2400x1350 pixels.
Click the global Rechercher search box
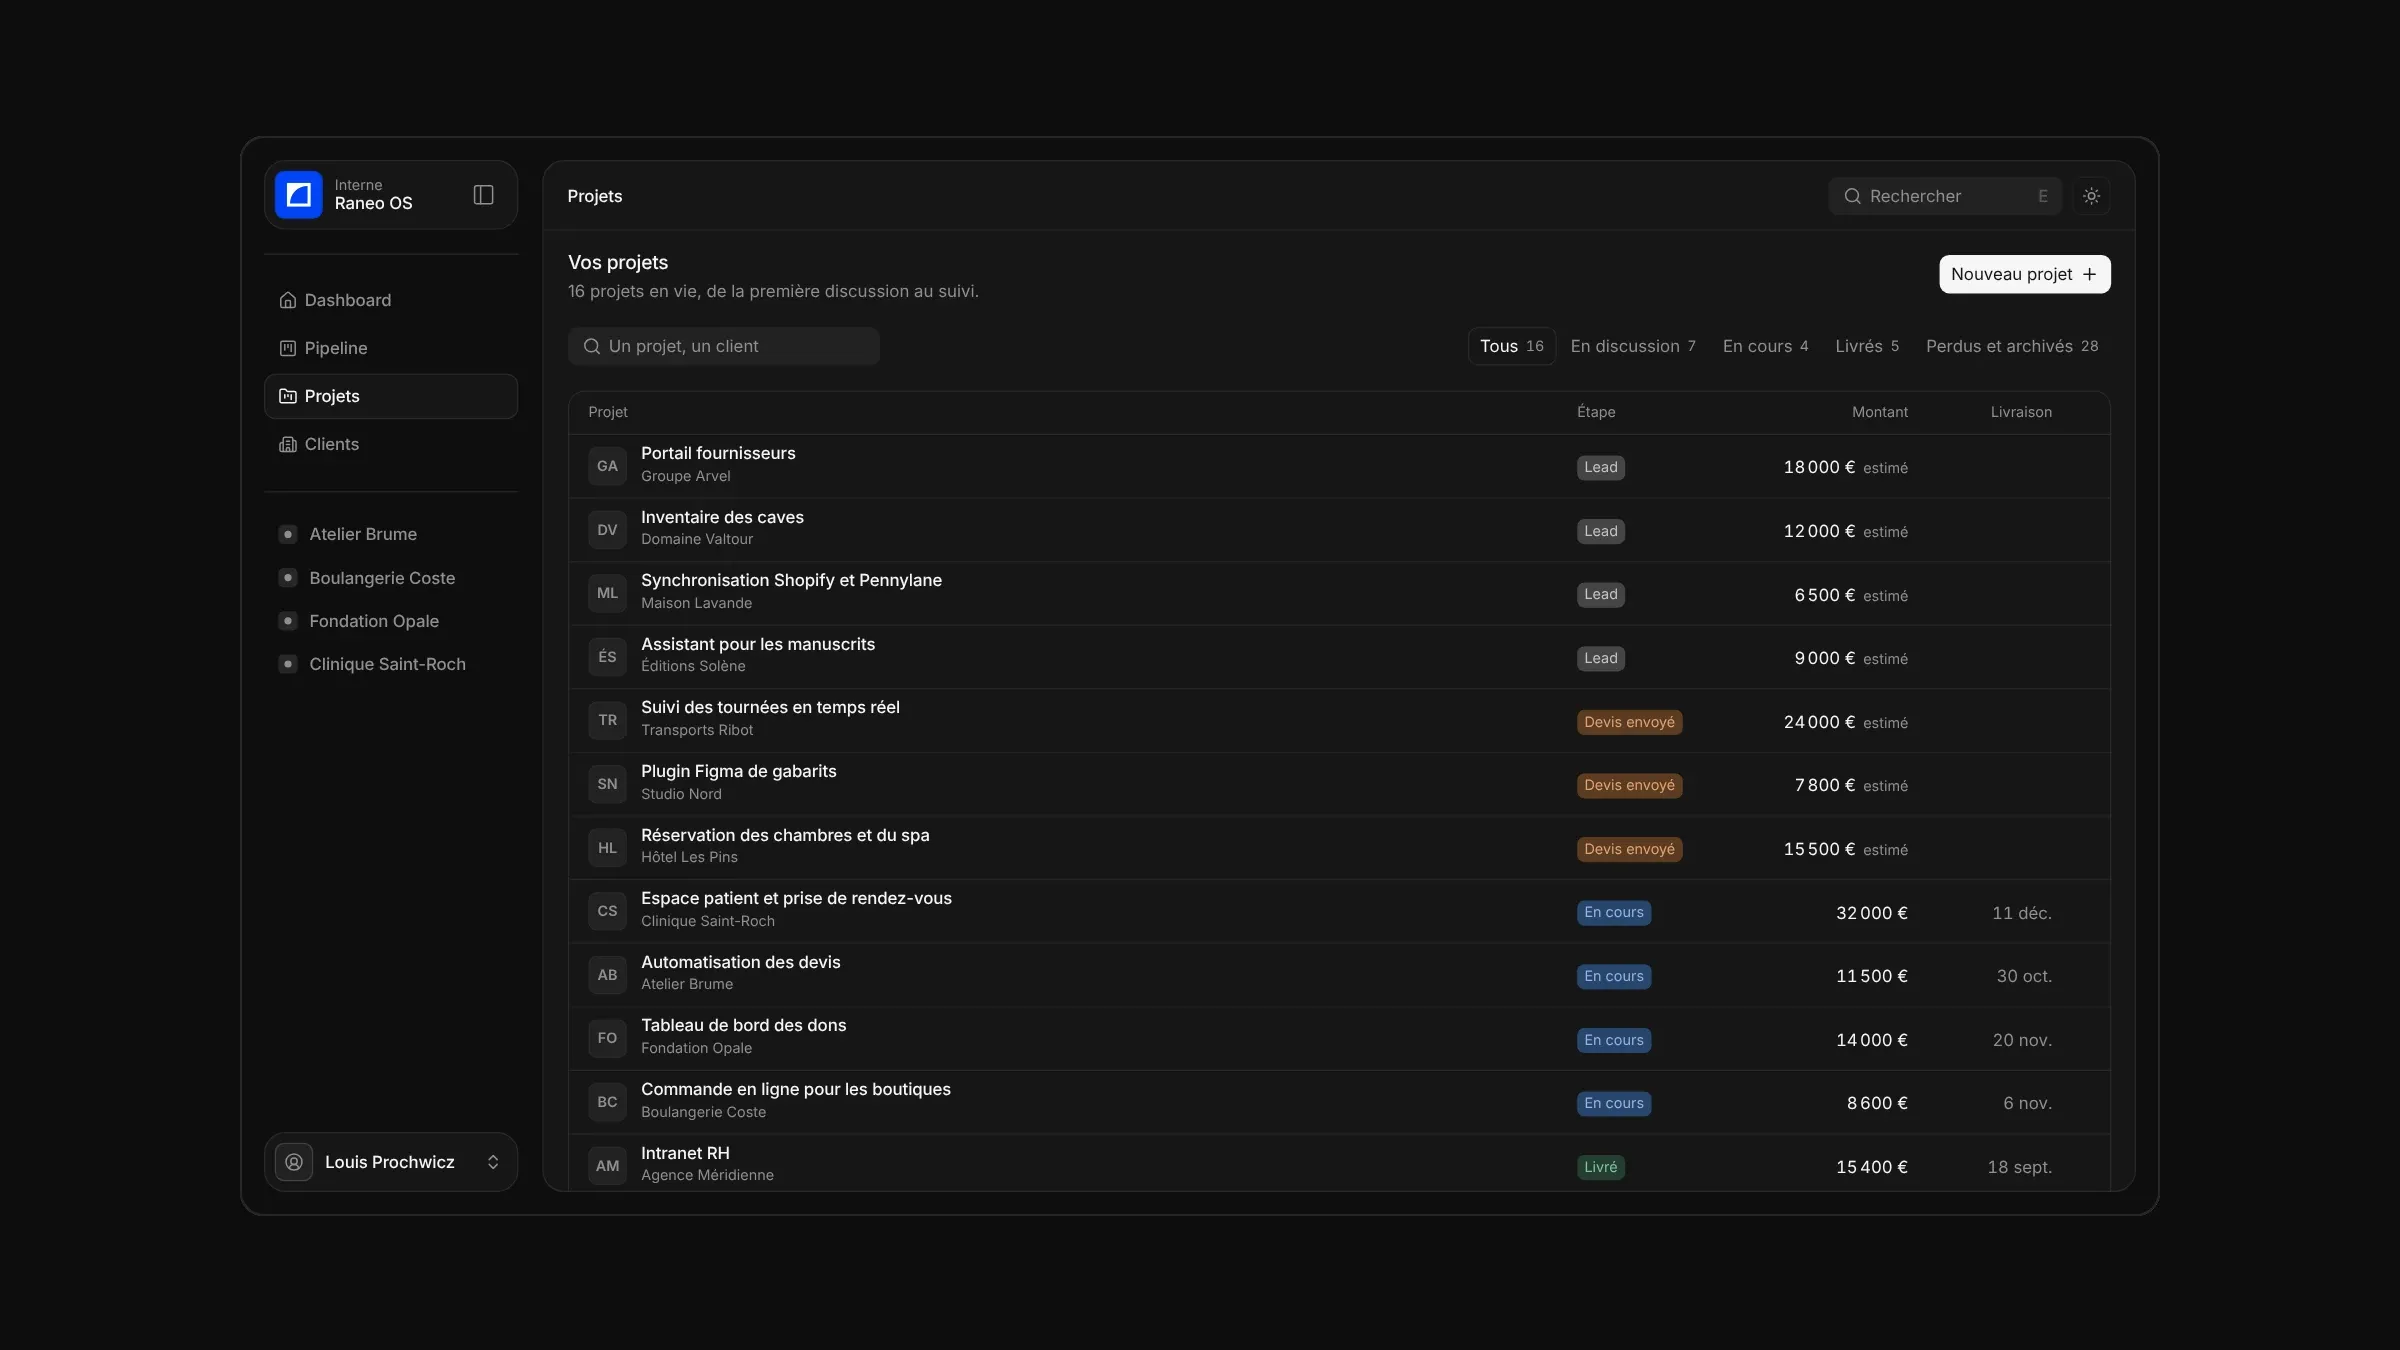click(x=1945, y=196)
